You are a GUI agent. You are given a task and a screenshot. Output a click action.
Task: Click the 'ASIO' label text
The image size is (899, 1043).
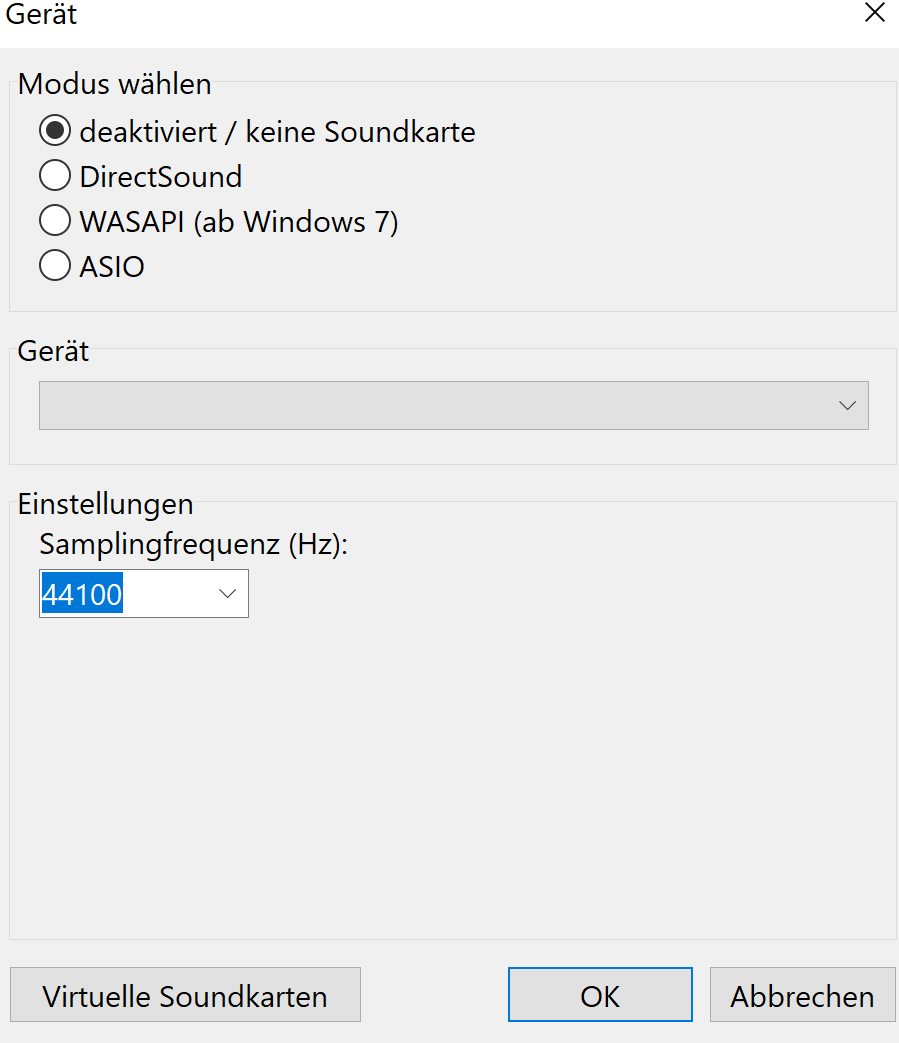tap(112, 267)
